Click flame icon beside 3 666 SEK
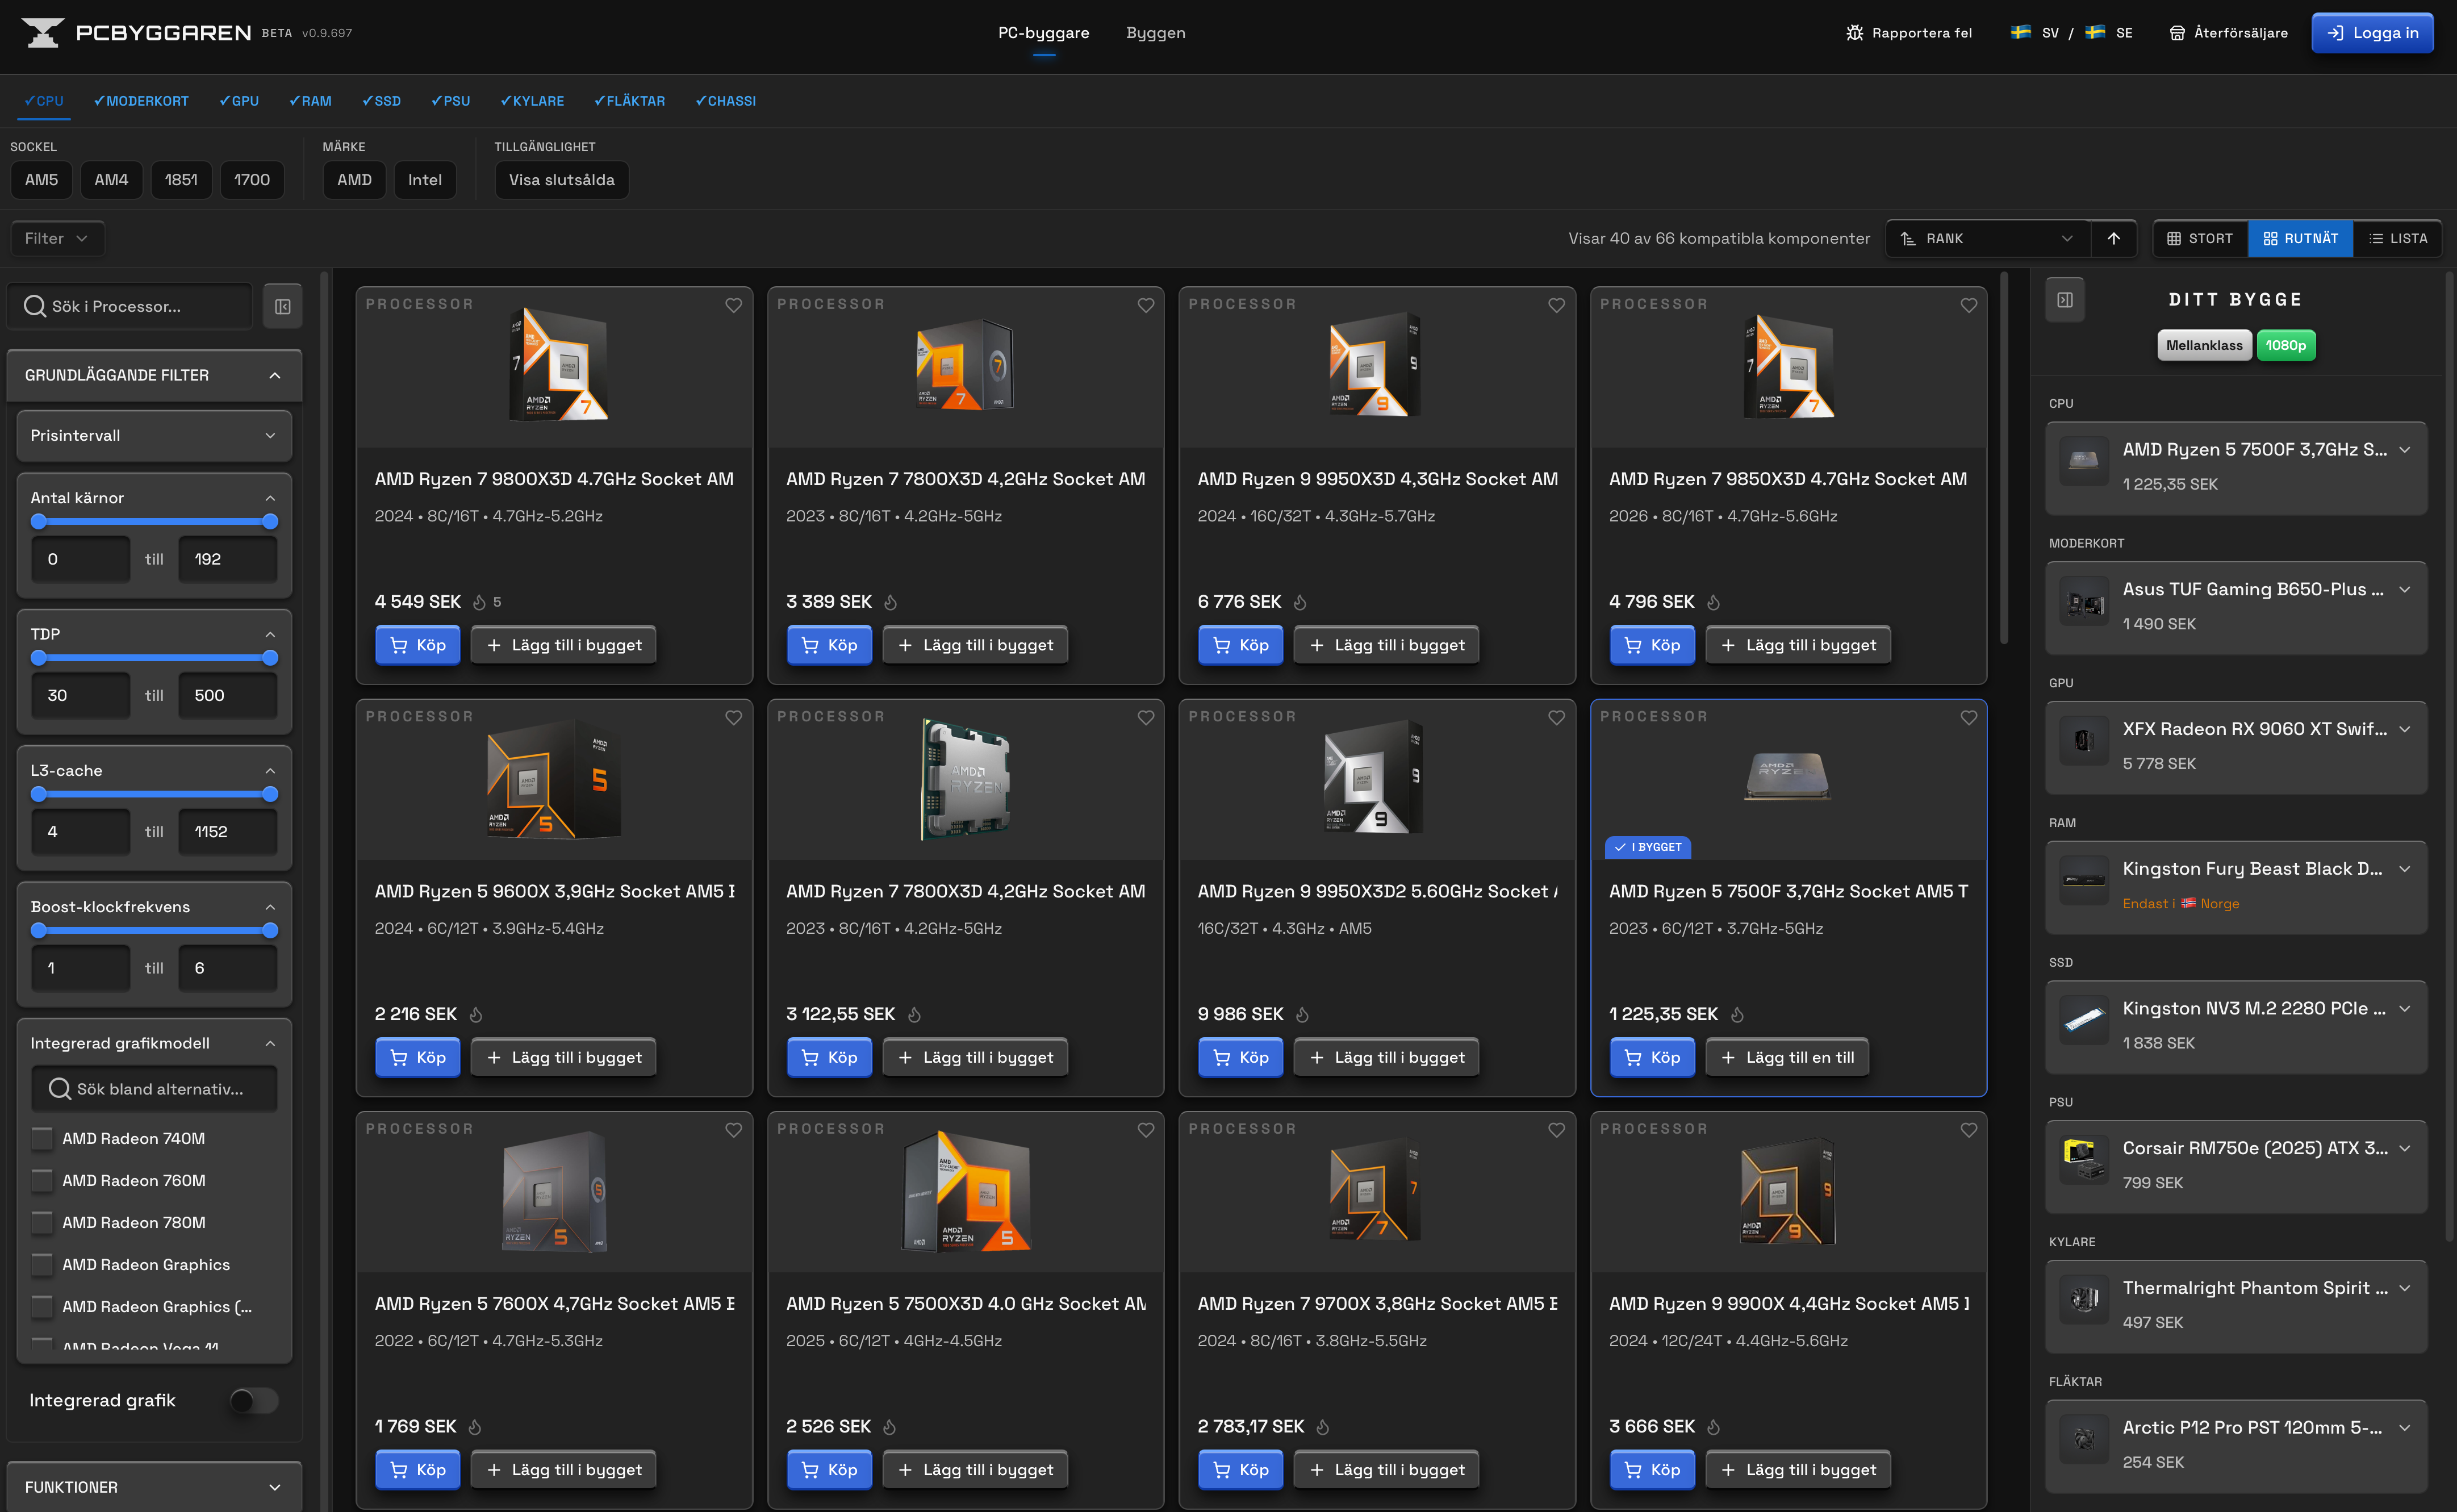The width and height of the screenshot is (2457, 1512). (1714, 1427)
